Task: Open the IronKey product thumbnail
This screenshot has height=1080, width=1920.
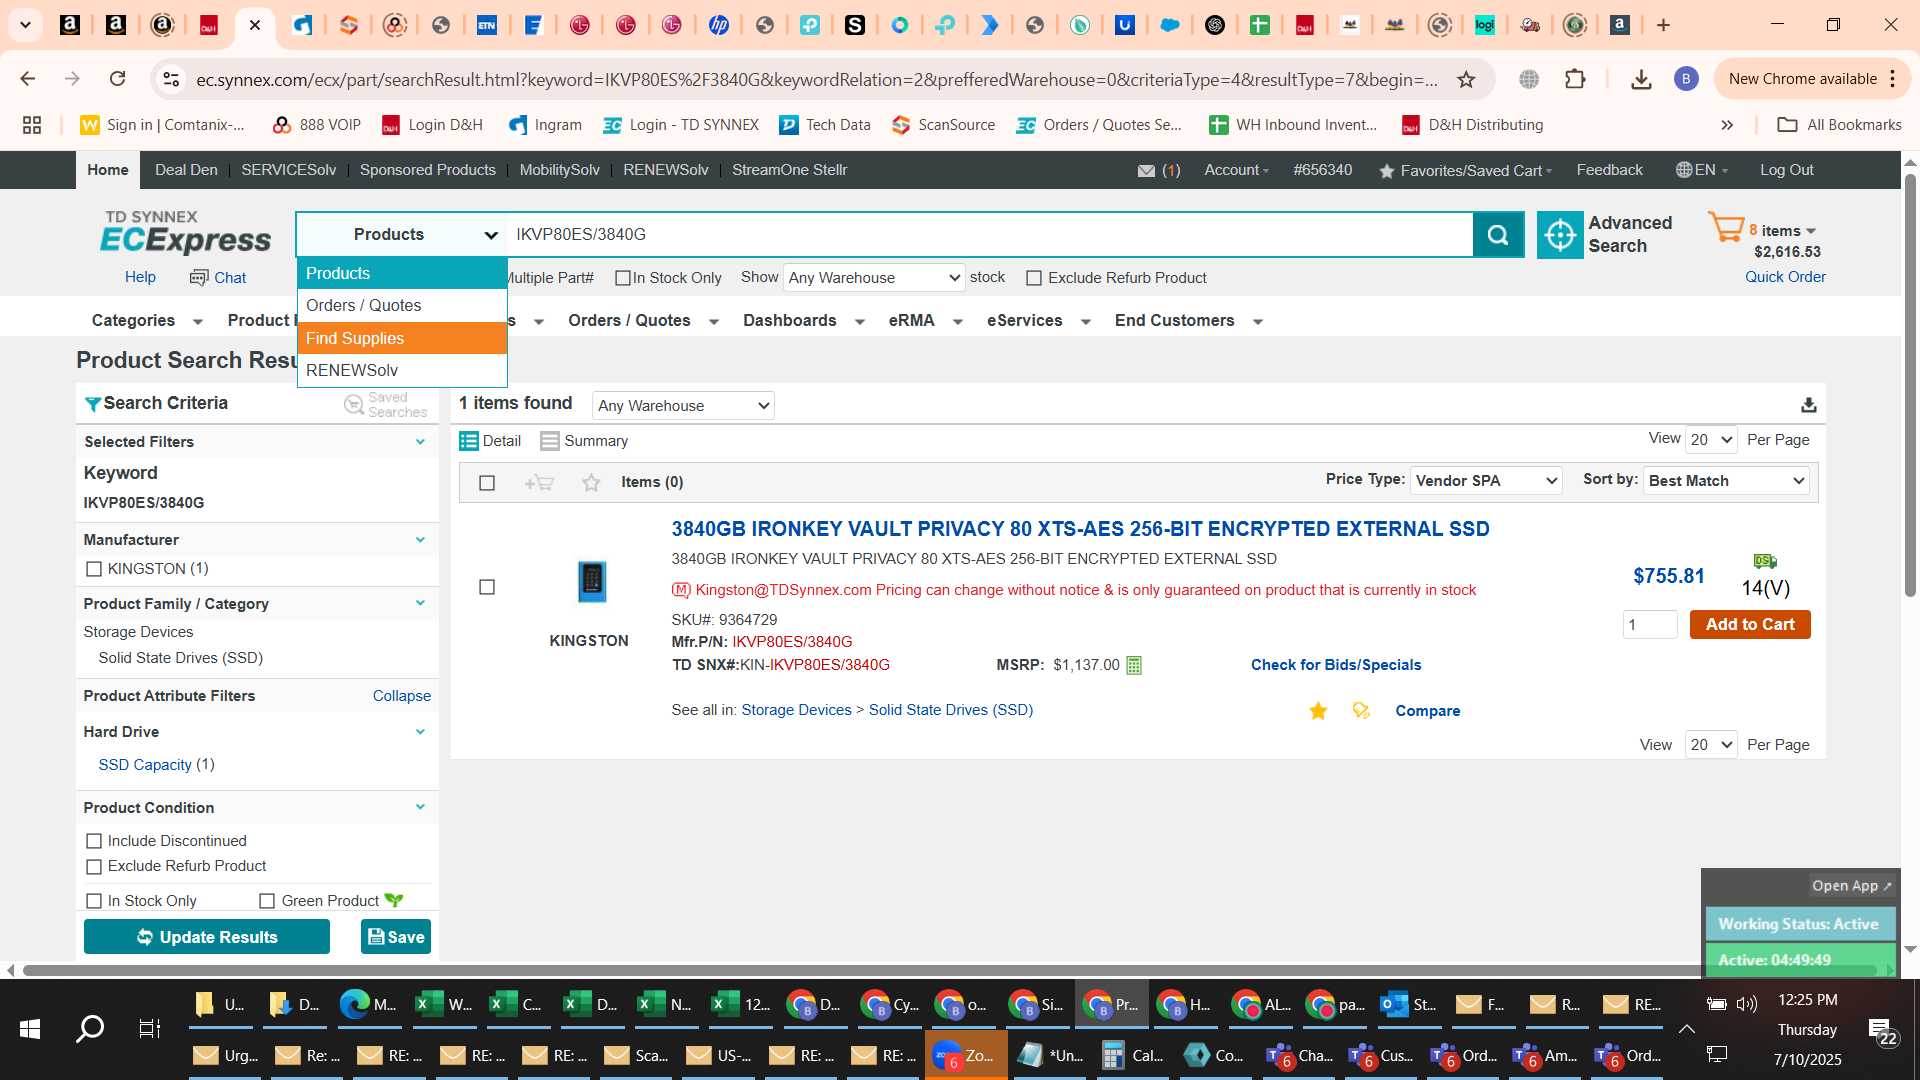Action: coord(592,582)
